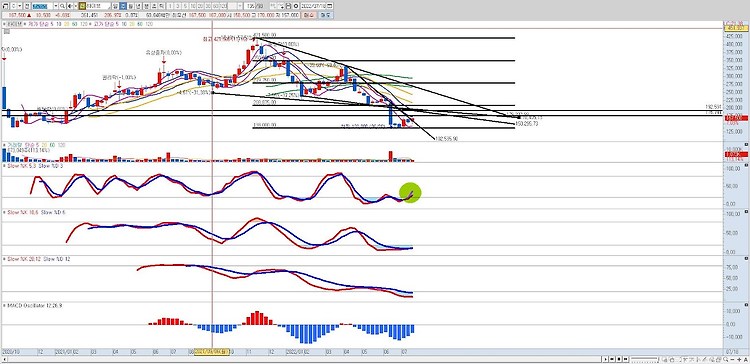Screen dimensions: 750x364
Task: Click the 150,295.70 trendline end label
Action: coord(527,123)
